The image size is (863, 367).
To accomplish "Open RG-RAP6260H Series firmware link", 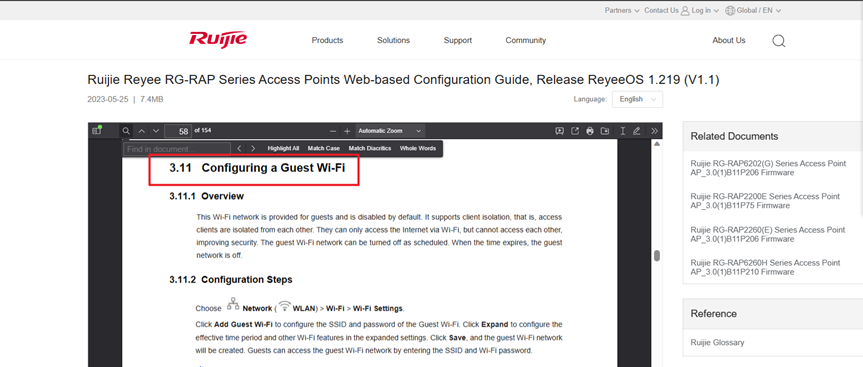I will (766, 267).
